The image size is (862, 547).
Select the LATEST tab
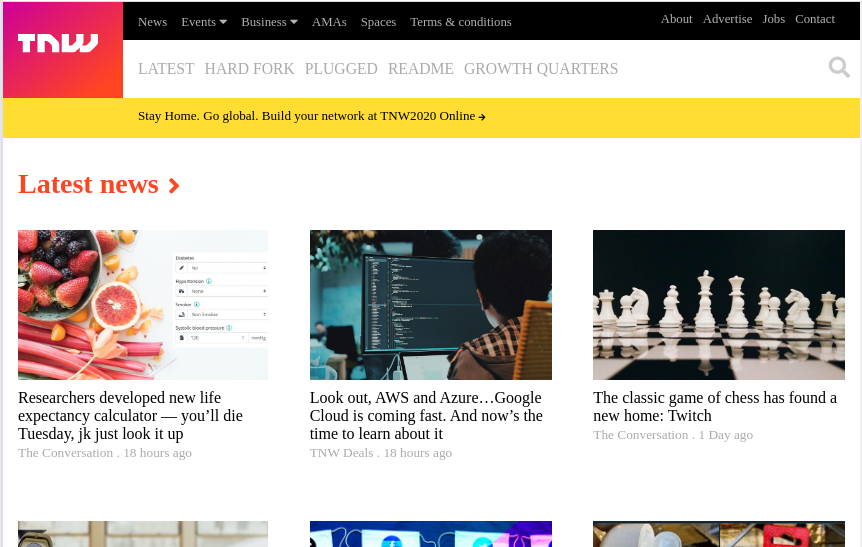click(x=166, y=69)
